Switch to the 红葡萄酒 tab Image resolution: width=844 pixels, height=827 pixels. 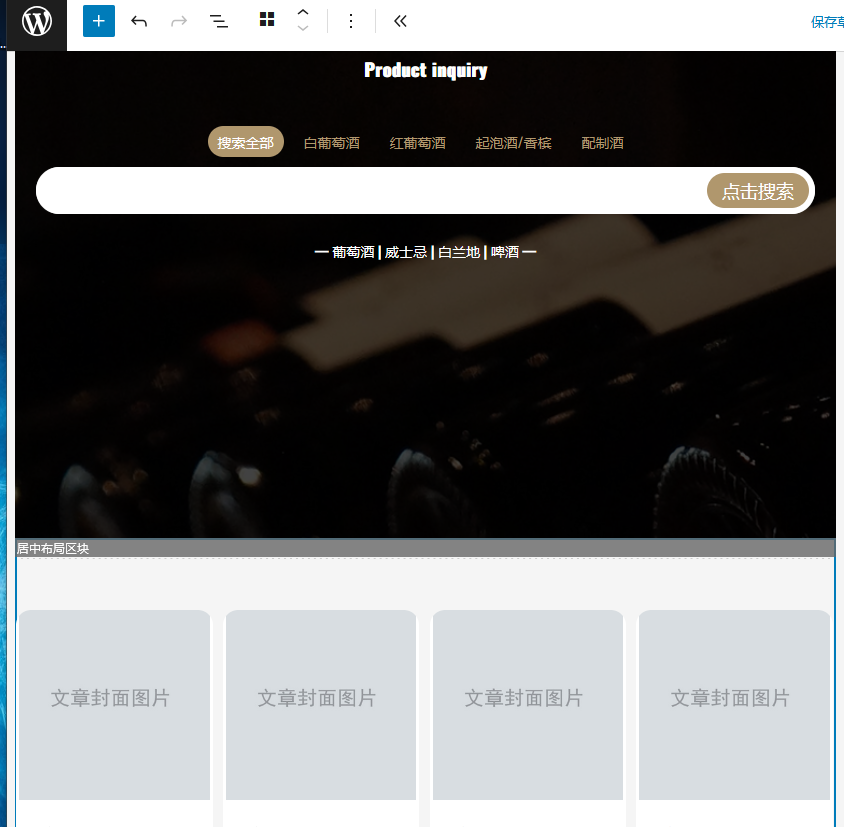[x=418, y=143]
